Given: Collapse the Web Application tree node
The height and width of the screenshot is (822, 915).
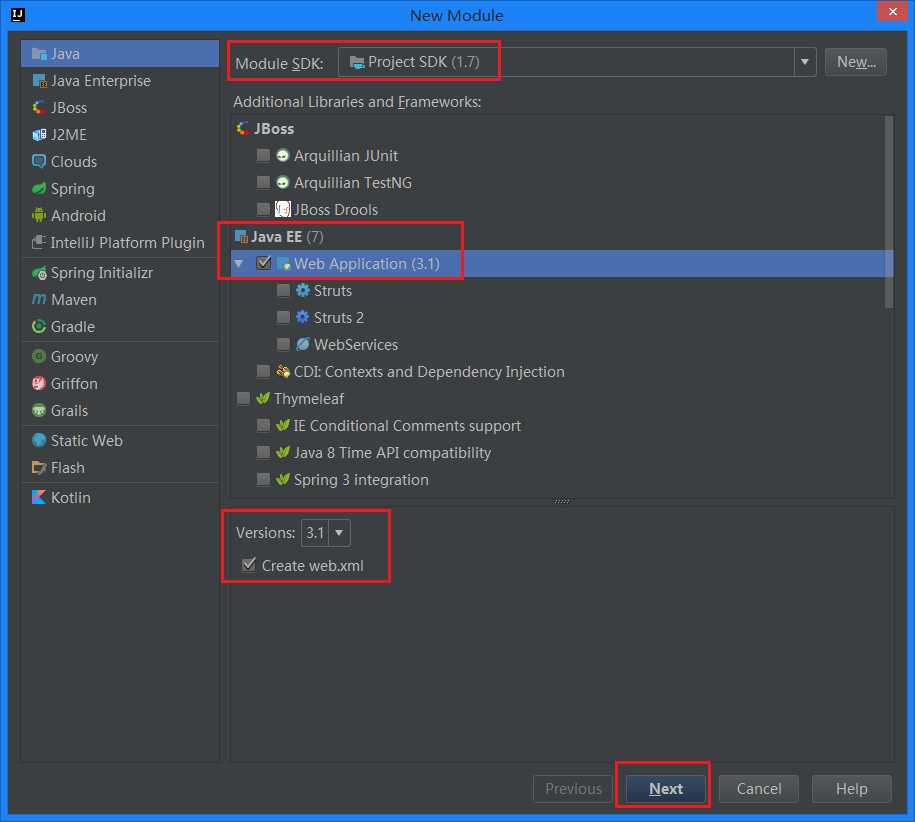Looking at the screenshot, I should [x=239, y=264].
